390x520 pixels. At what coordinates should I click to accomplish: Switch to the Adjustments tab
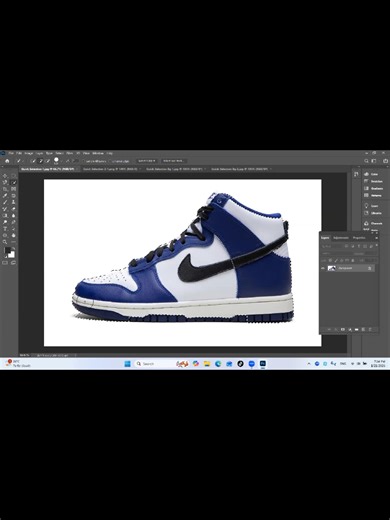tap(341, 238)
